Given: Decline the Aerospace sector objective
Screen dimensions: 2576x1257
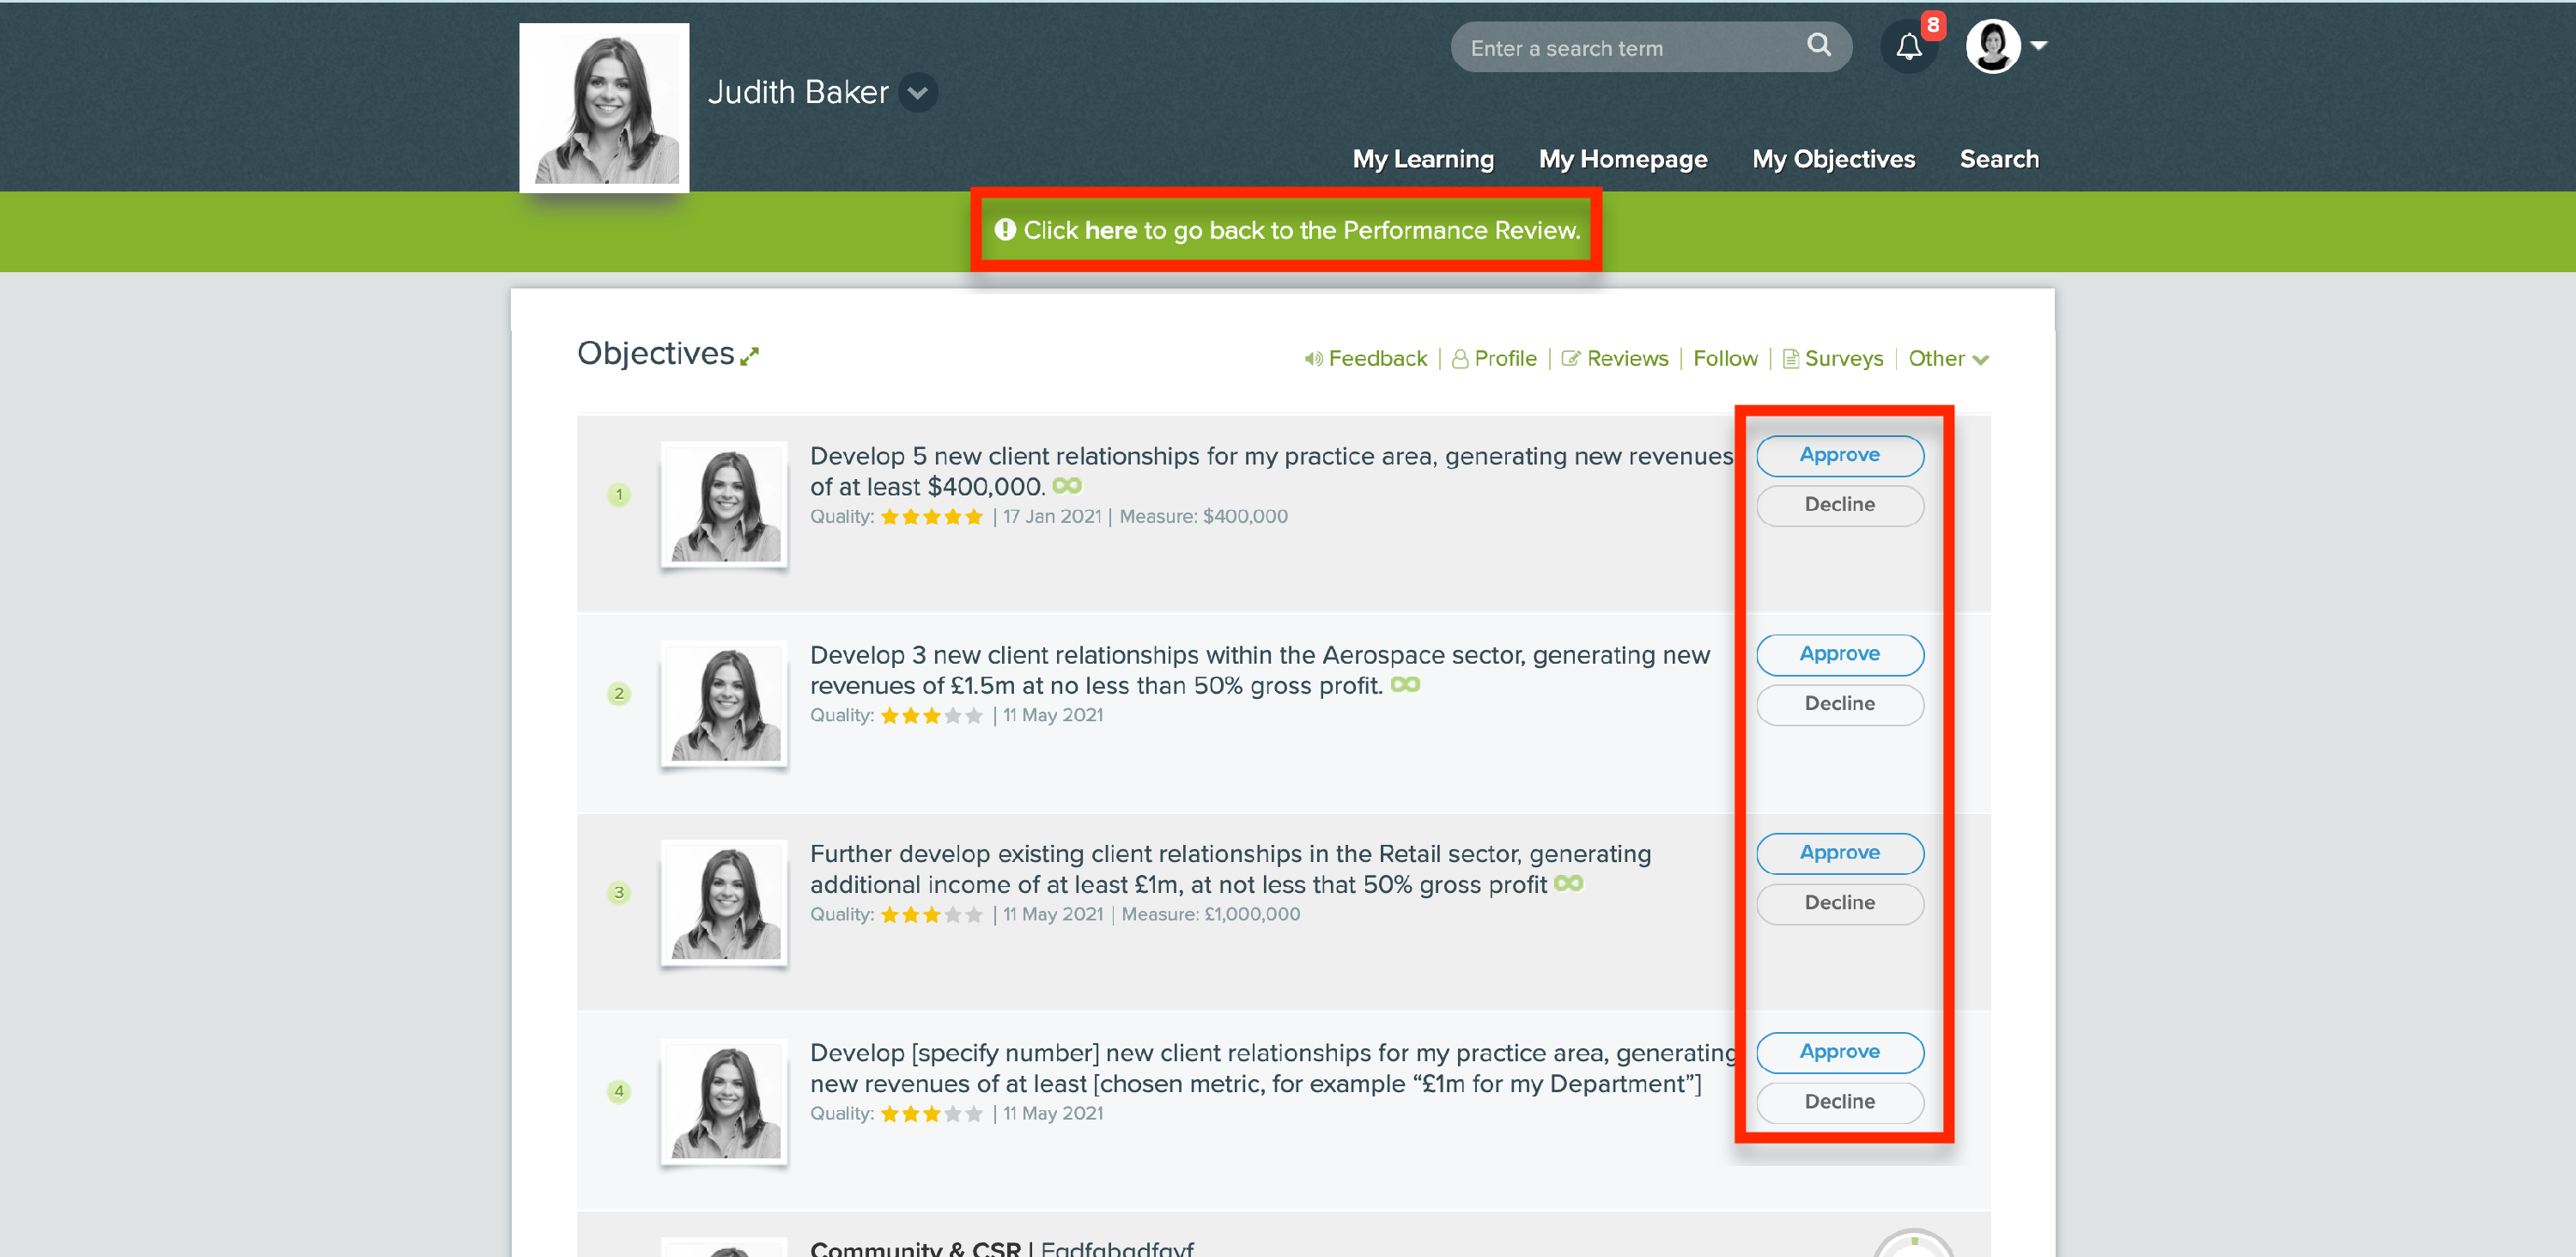Looking at the screenshot, I should 1840,704.
